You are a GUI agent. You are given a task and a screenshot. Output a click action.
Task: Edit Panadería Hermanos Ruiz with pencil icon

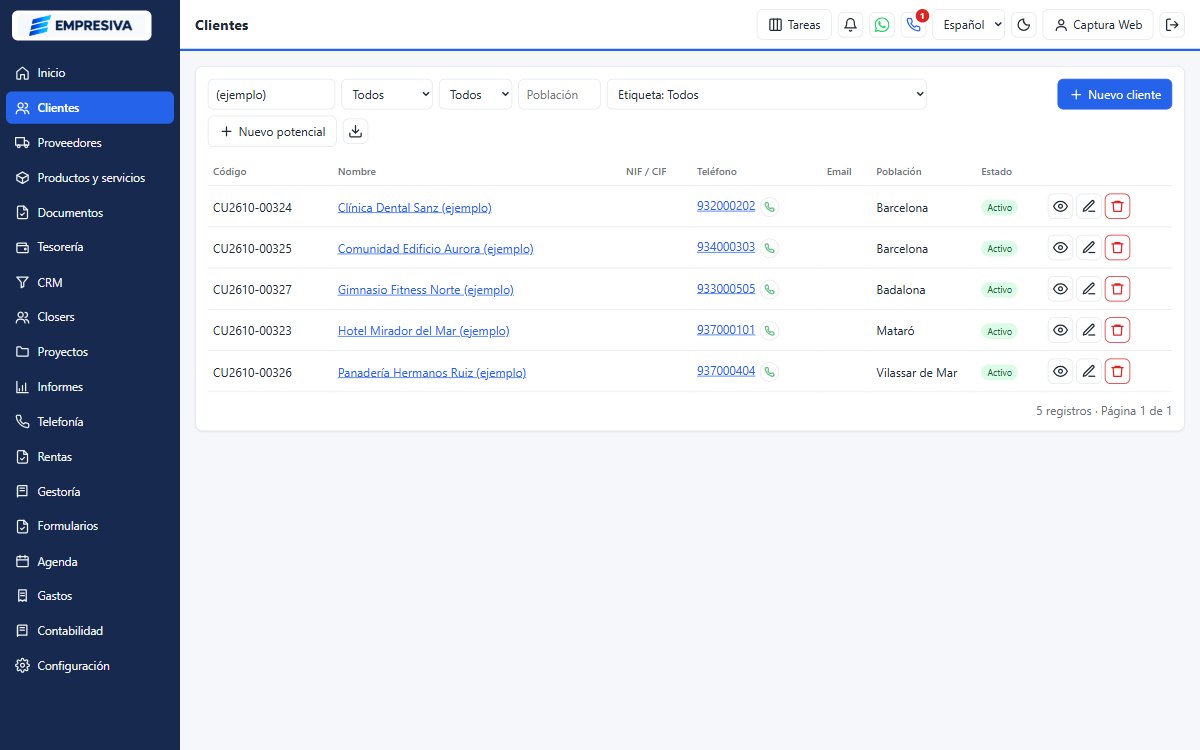click(1089, 372)
